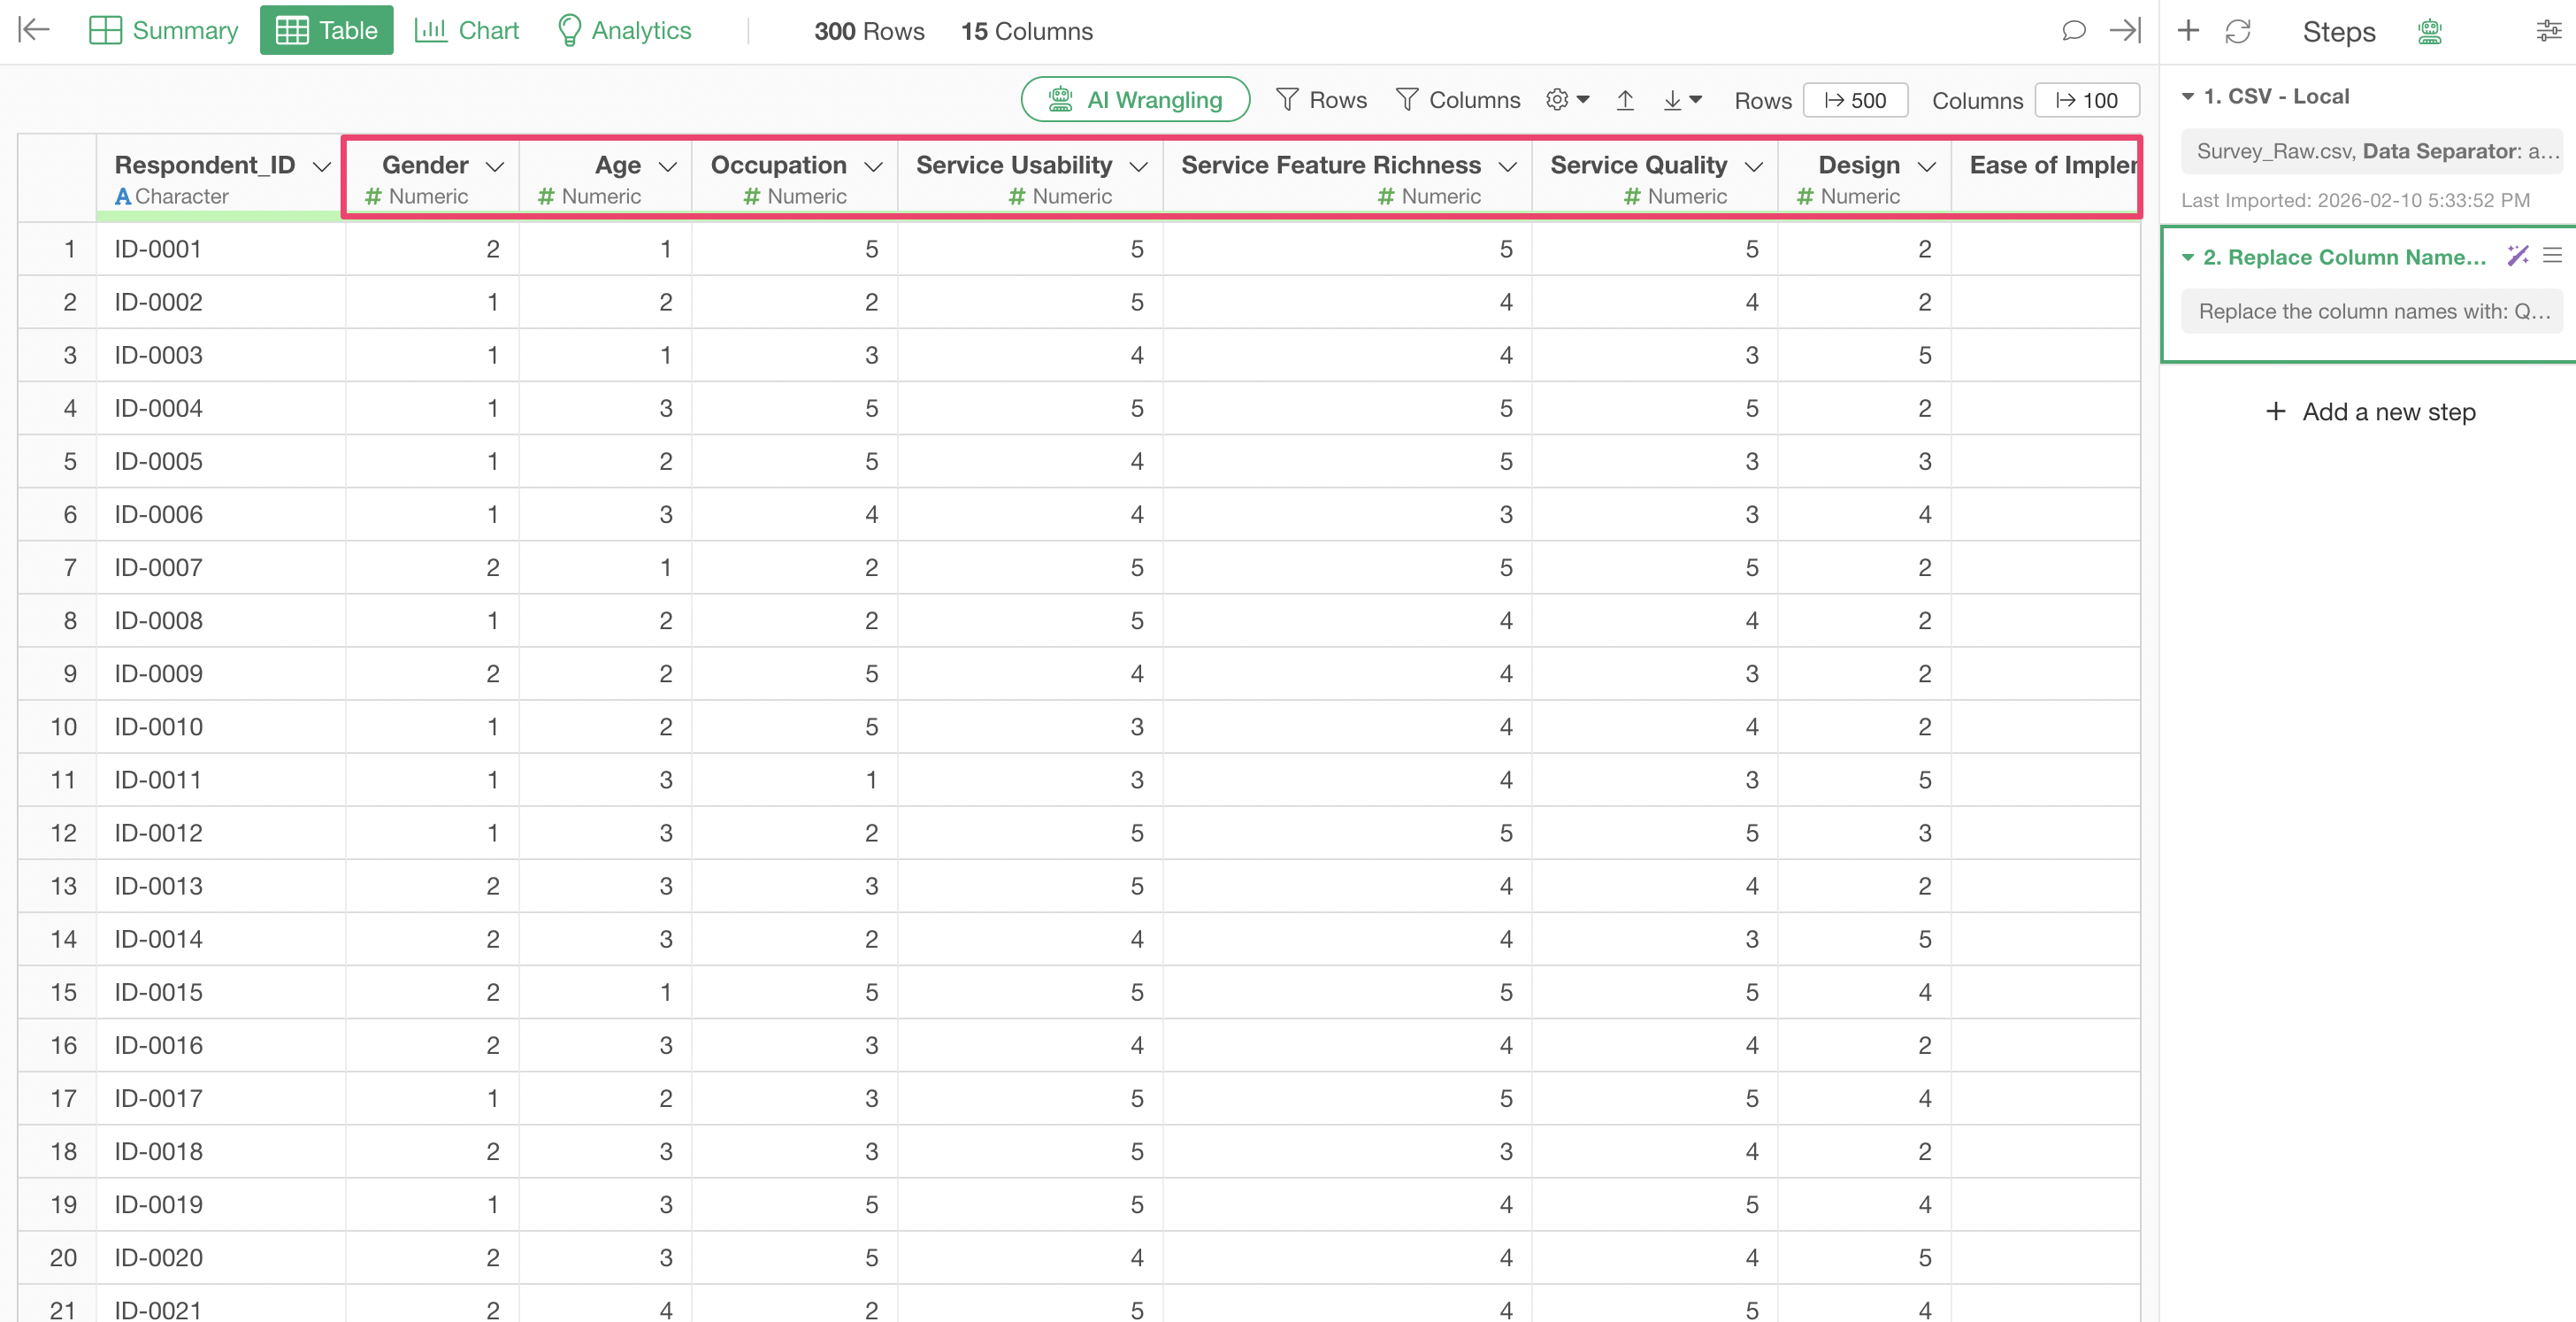Click the AI Wrangling button

coord(1135,100)
